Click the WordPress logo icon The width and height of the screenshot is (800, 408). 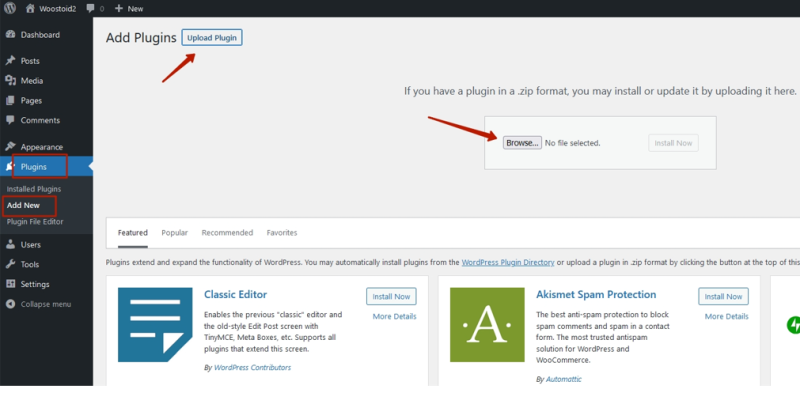click(10, 8)
